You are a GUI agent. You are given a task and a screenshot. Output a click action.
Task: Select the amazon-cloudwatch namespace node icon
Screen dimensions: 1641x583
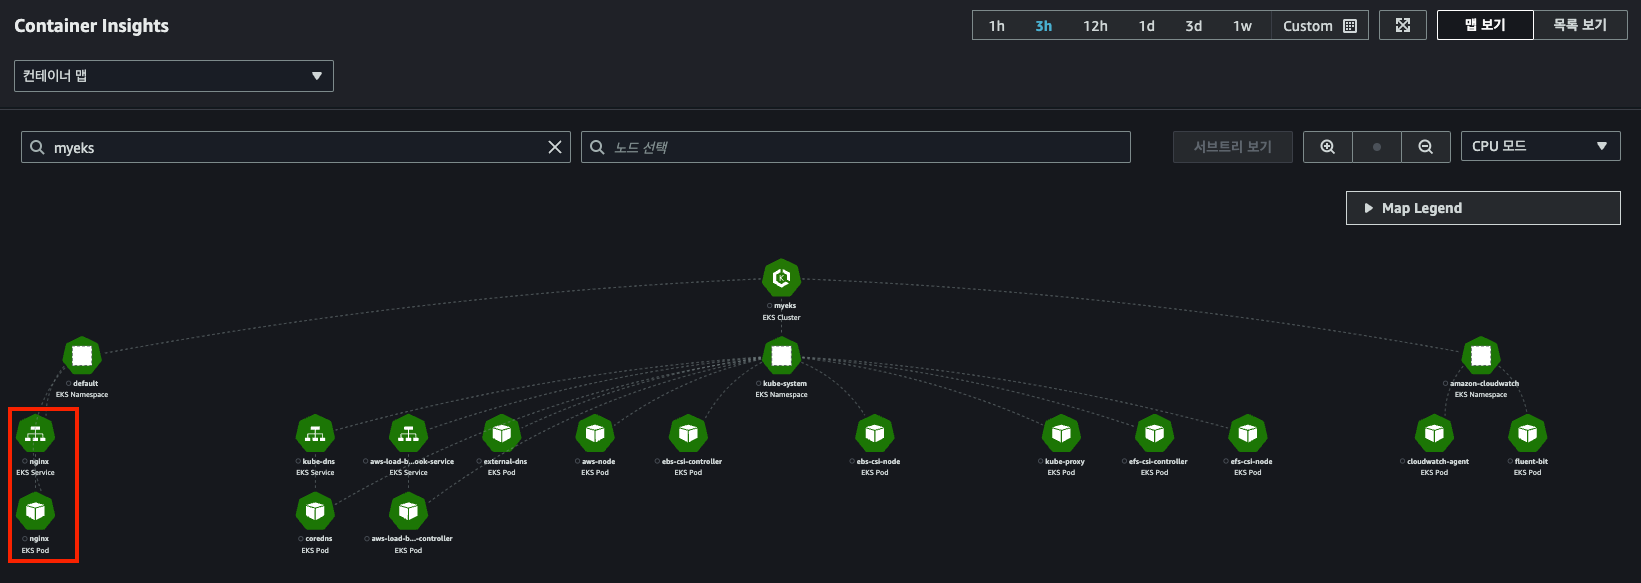1481,355
